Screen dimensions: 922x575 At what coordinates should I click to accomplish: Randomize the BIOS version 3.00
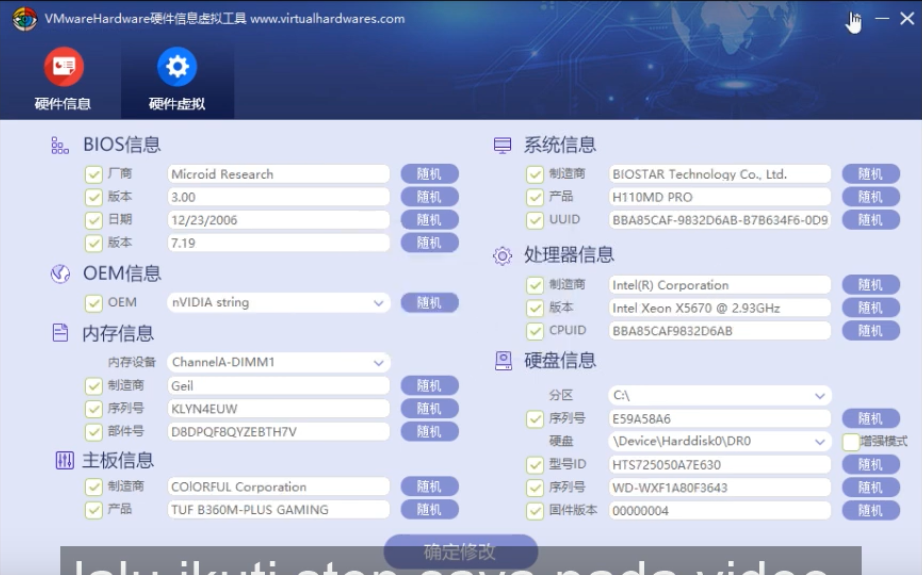[x=430, y=197]
